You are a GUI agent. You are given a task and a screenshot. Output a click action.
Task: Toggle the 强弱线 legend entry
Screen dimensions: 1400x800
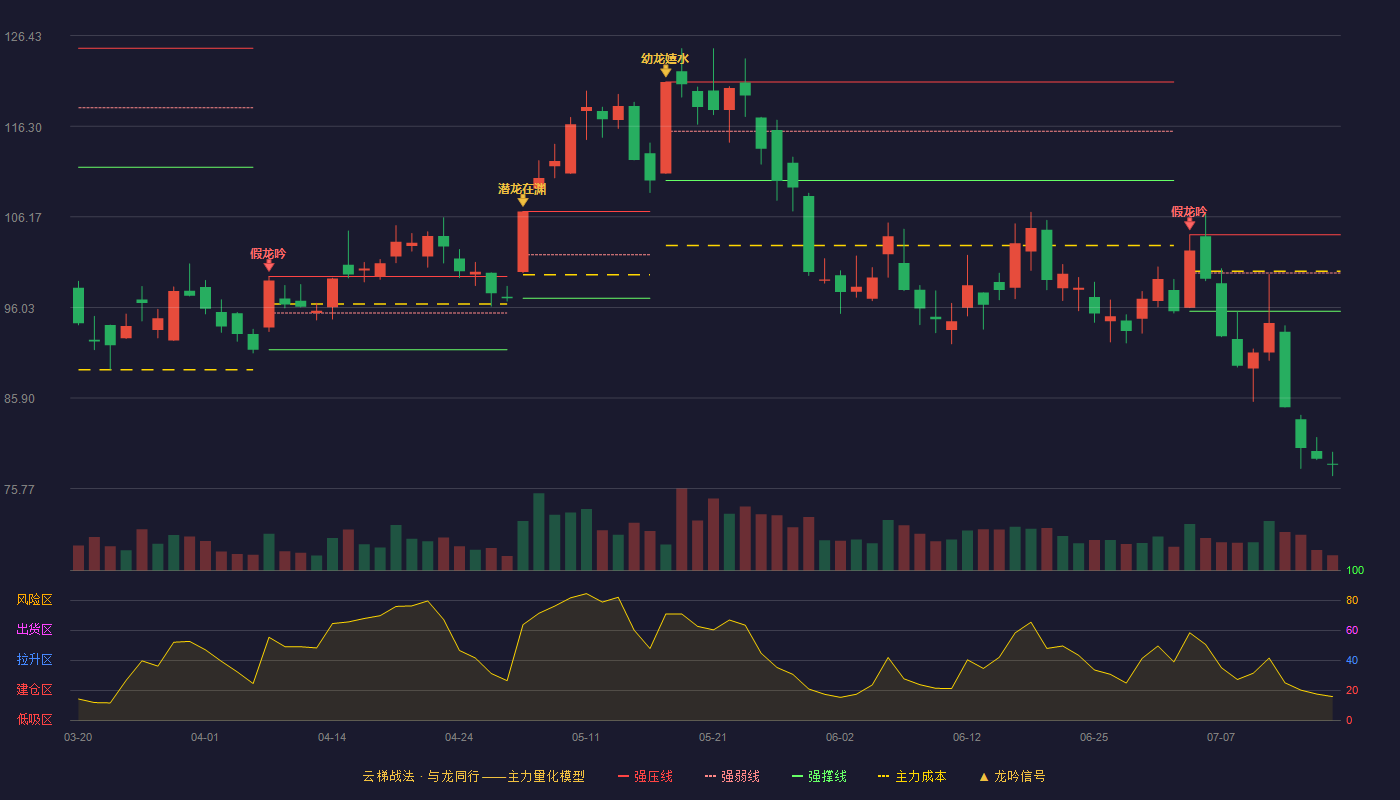click(732, 776)
